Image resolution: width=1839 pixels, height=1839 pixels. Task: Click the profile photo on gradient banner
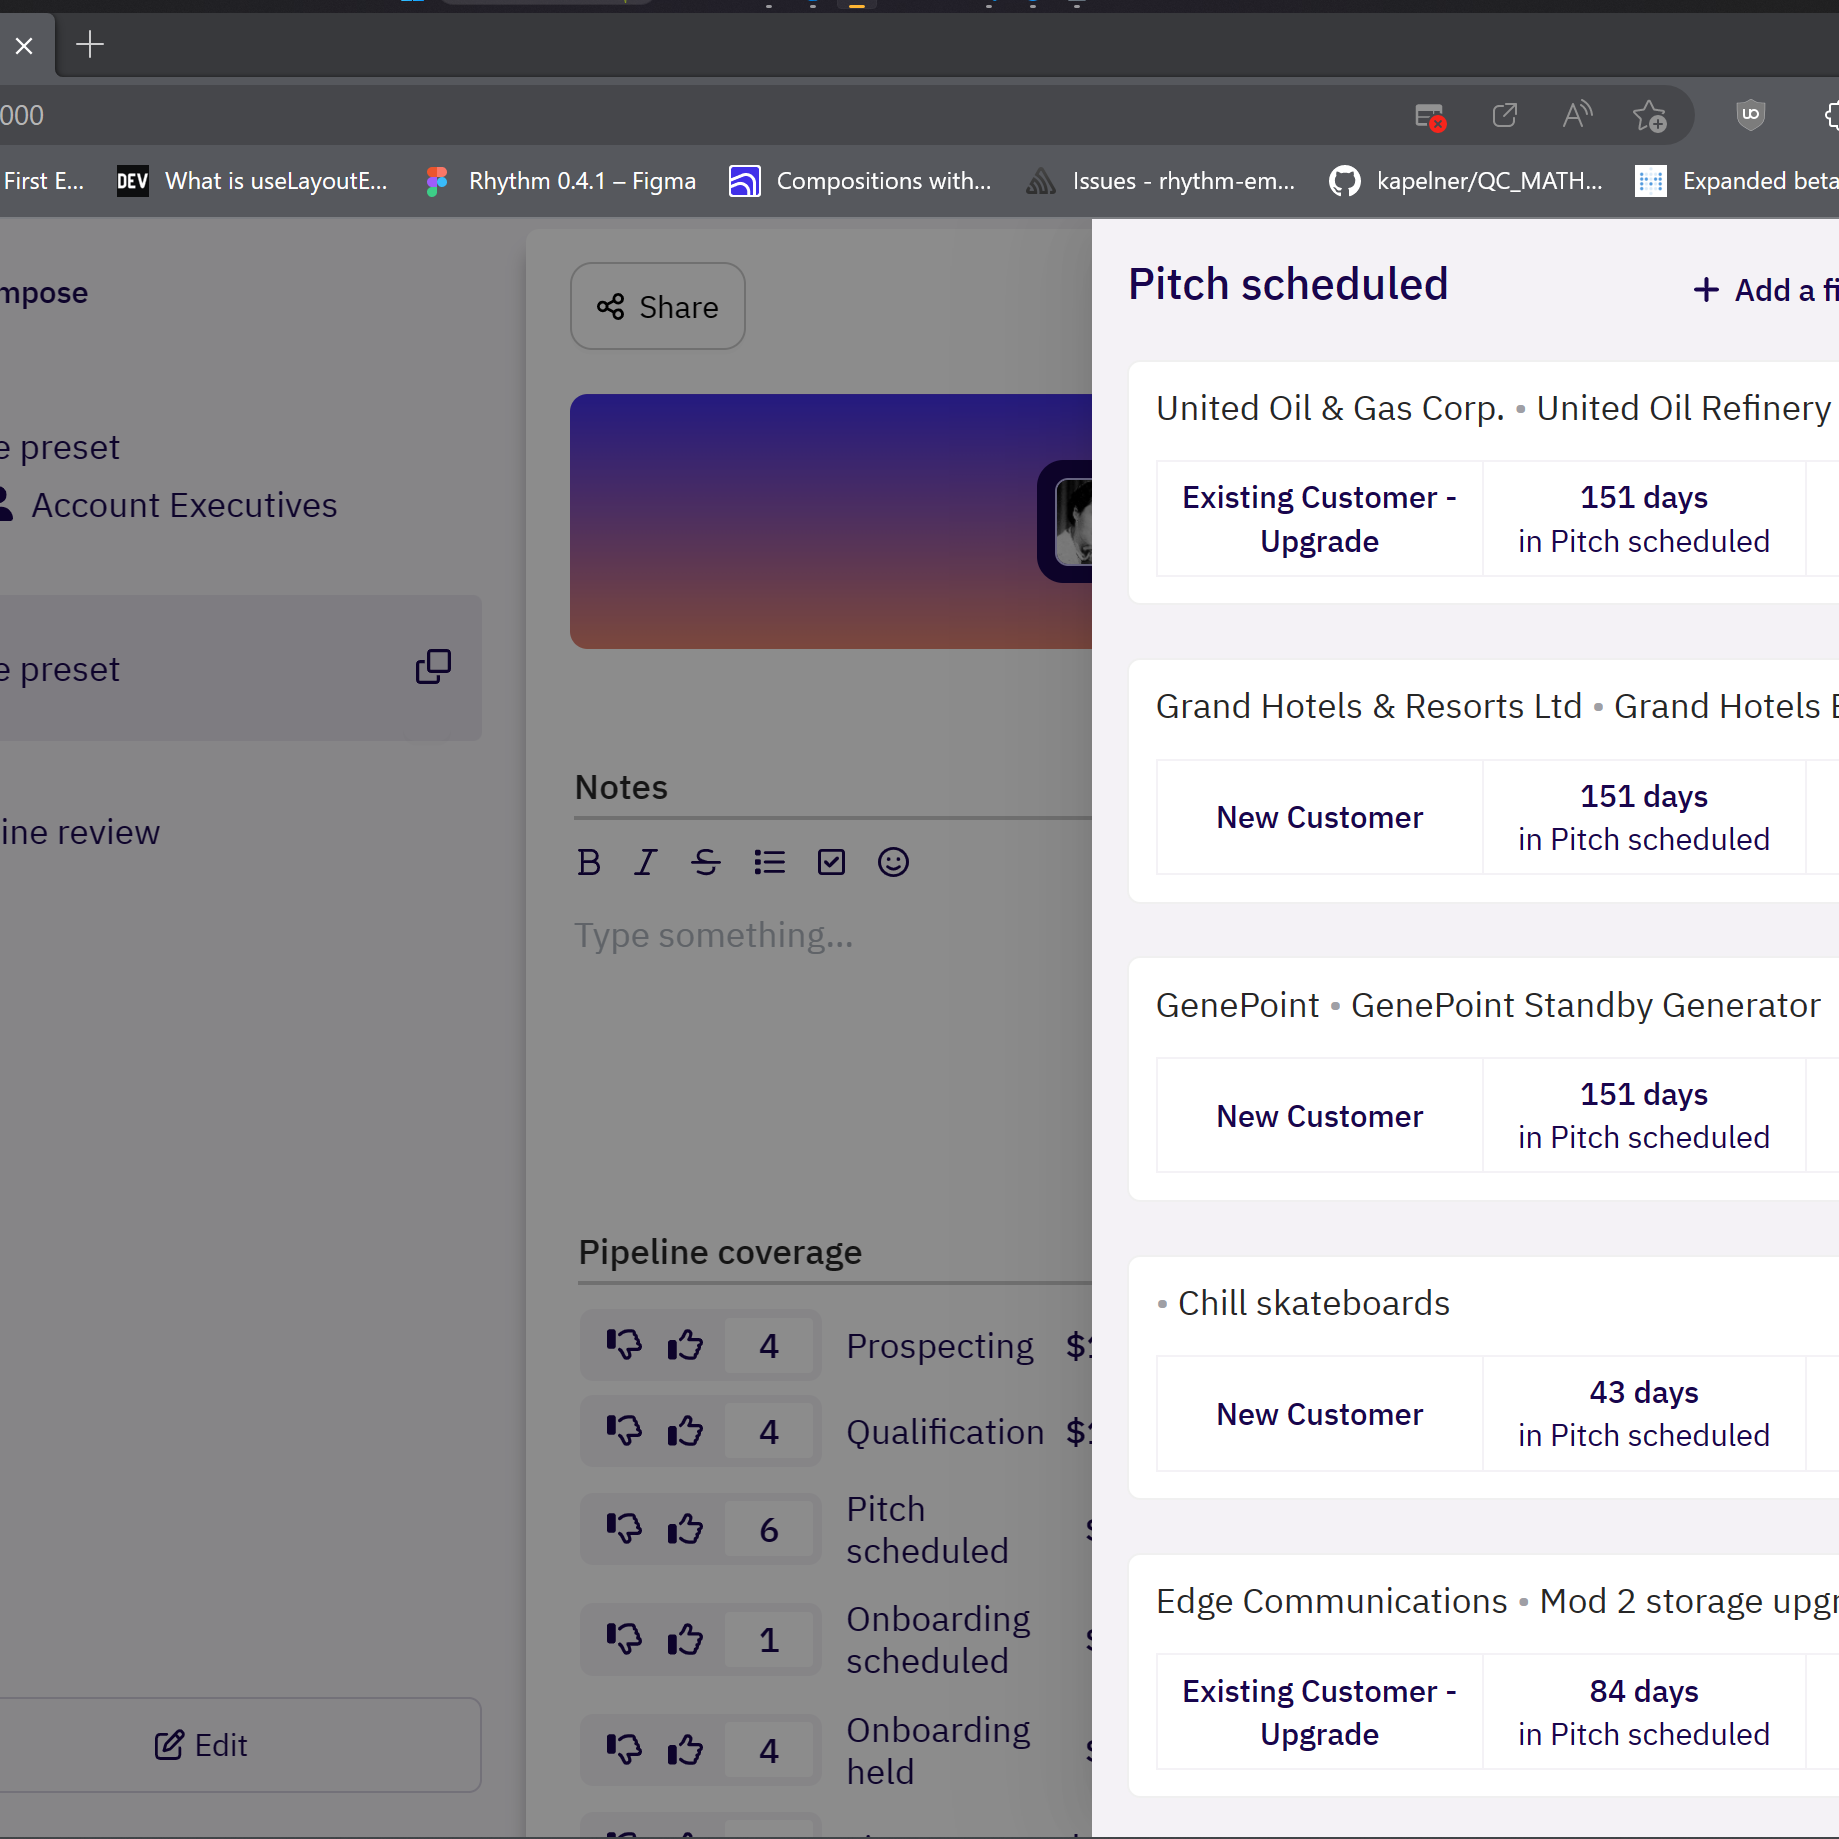tap(1072, 521)
